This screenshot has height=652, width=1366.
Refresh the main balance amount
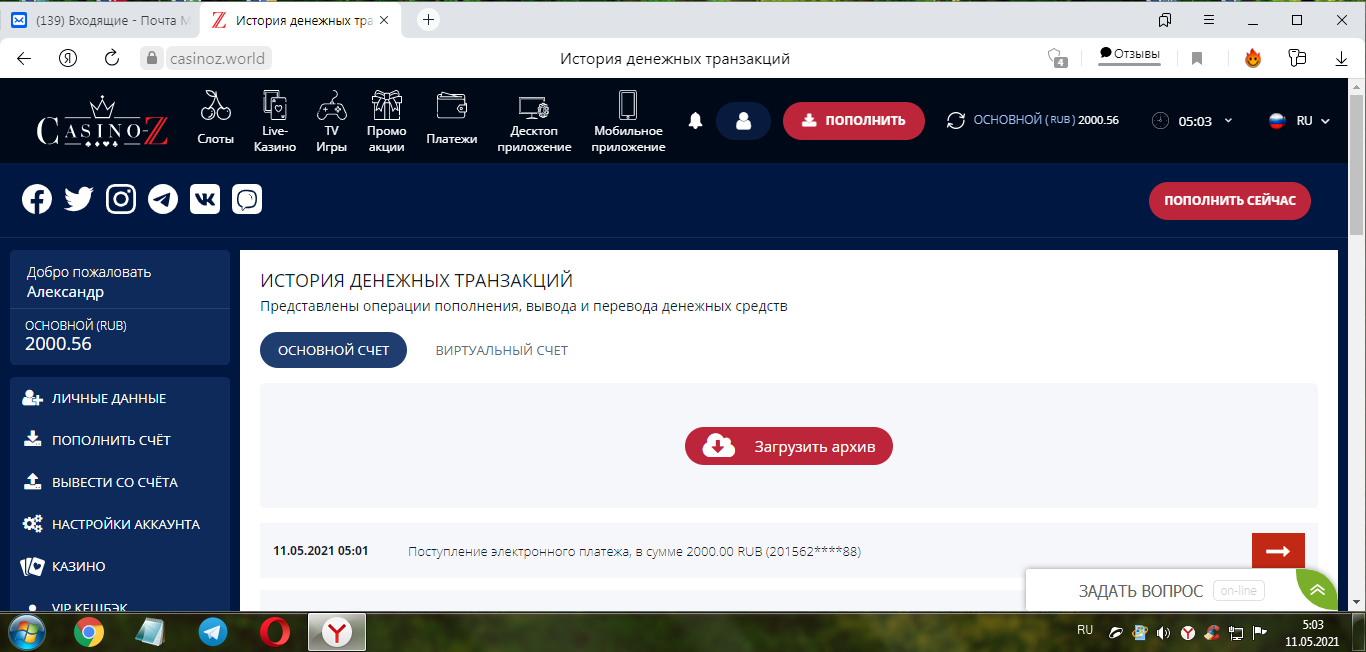tap(956, 121)
